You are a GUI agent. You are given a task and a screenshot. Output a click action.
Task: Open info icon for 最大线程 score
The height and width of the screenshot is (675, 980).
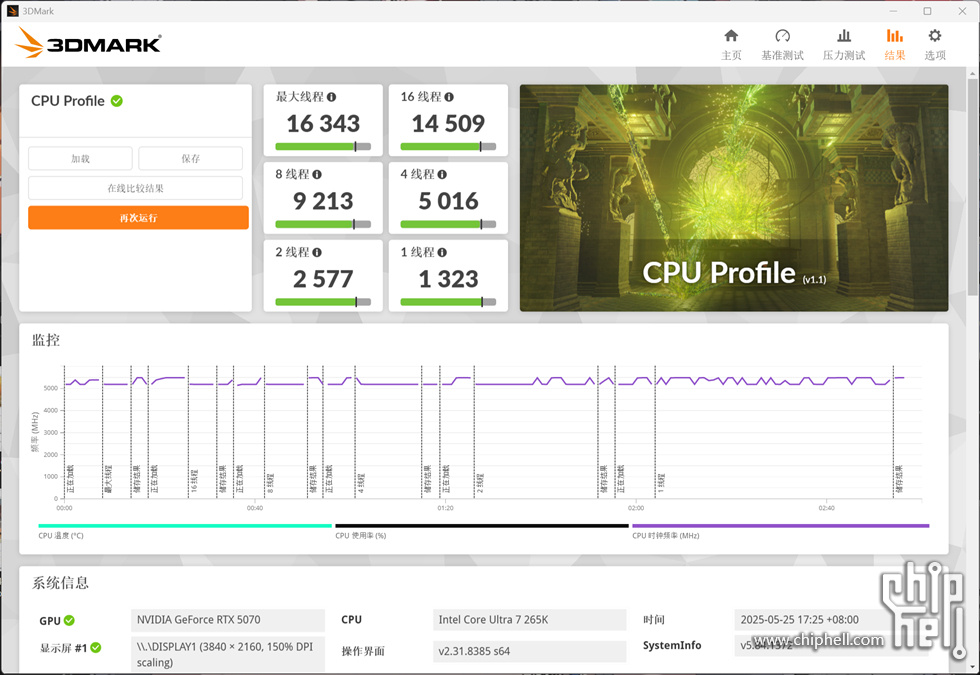[x=331, y=97]
